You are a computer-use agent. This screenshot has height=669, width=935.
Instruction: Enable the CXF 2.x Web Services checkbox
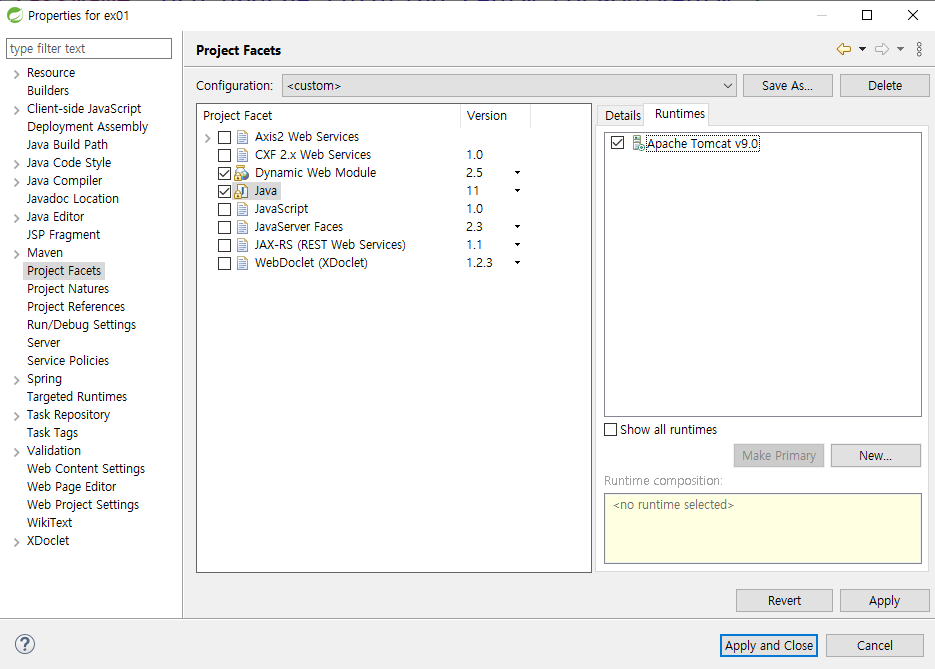pos(224,156)
